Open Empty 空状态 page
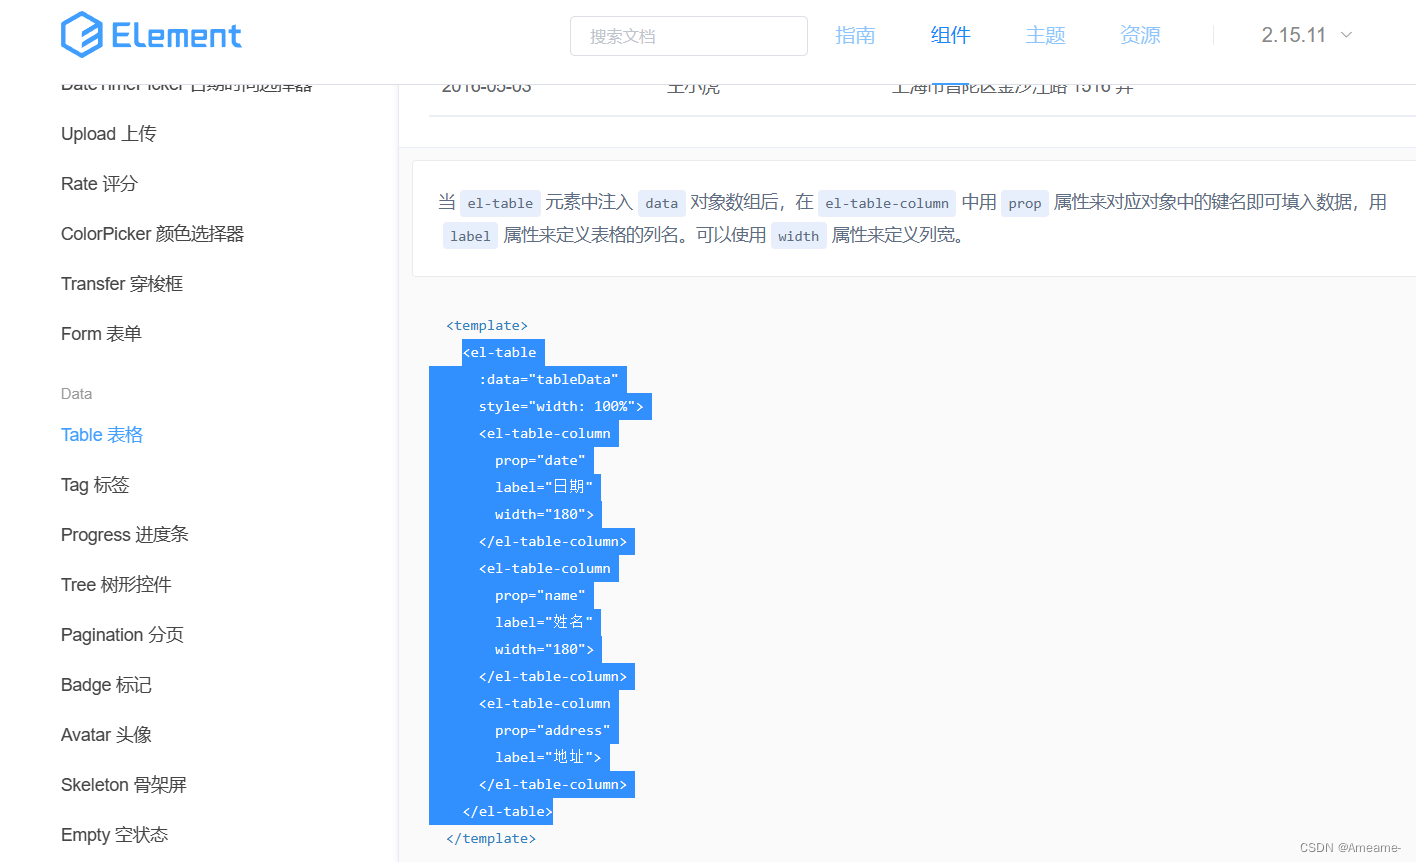1416x862 pixels. [x=114, y=835]
